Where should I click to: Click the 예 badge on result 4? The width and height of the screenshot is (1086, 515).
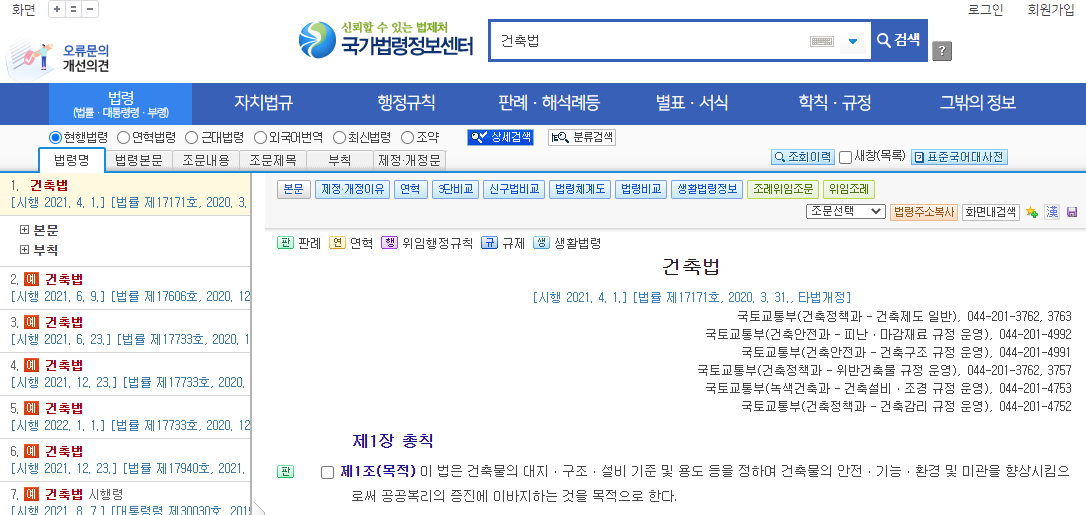coord(31,365)
